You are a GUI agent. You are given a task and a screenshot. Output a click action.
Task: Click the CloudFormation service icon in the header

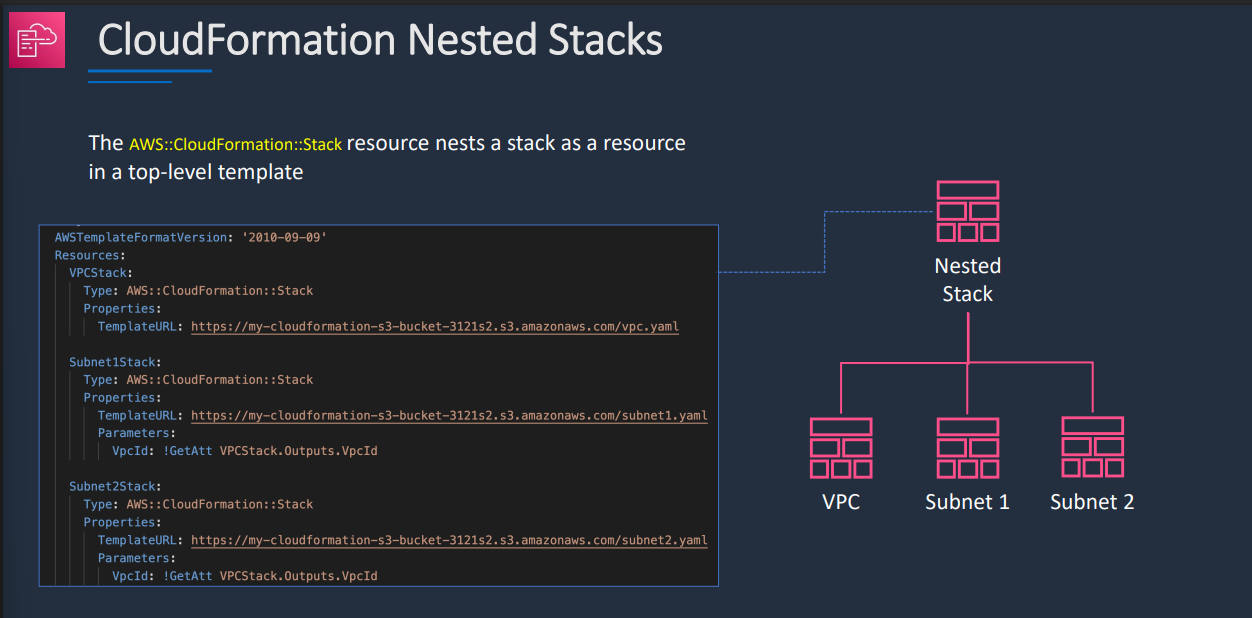[x=37, y=40]
